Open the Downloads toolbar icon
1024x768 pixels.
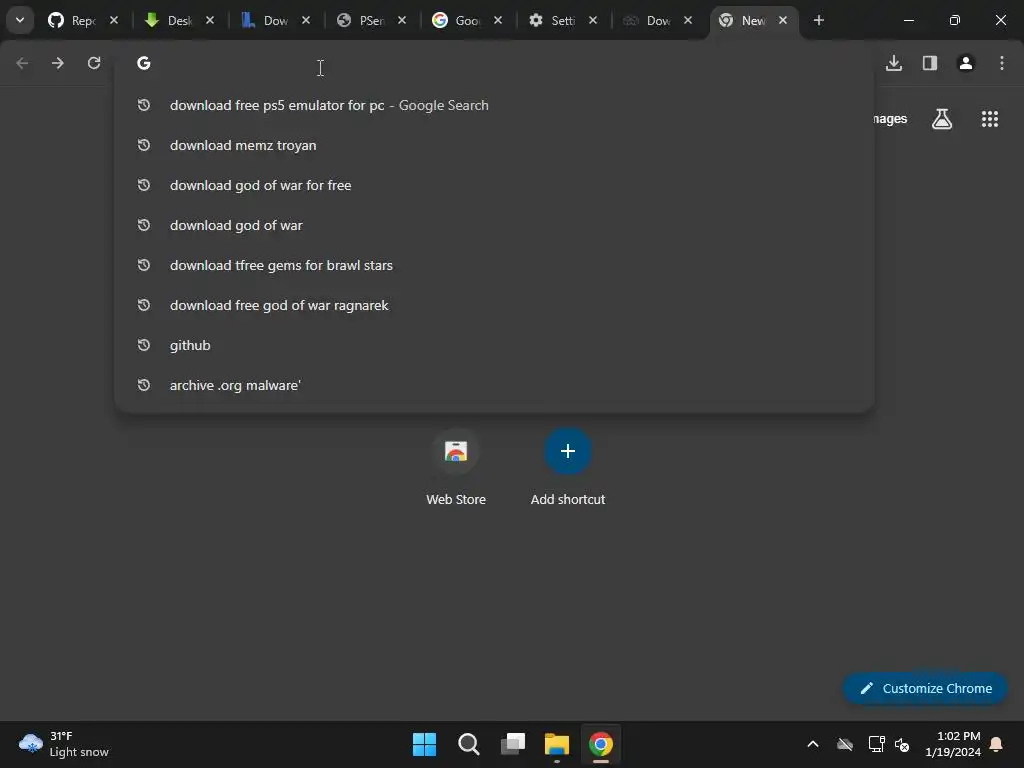pos(894,63)
